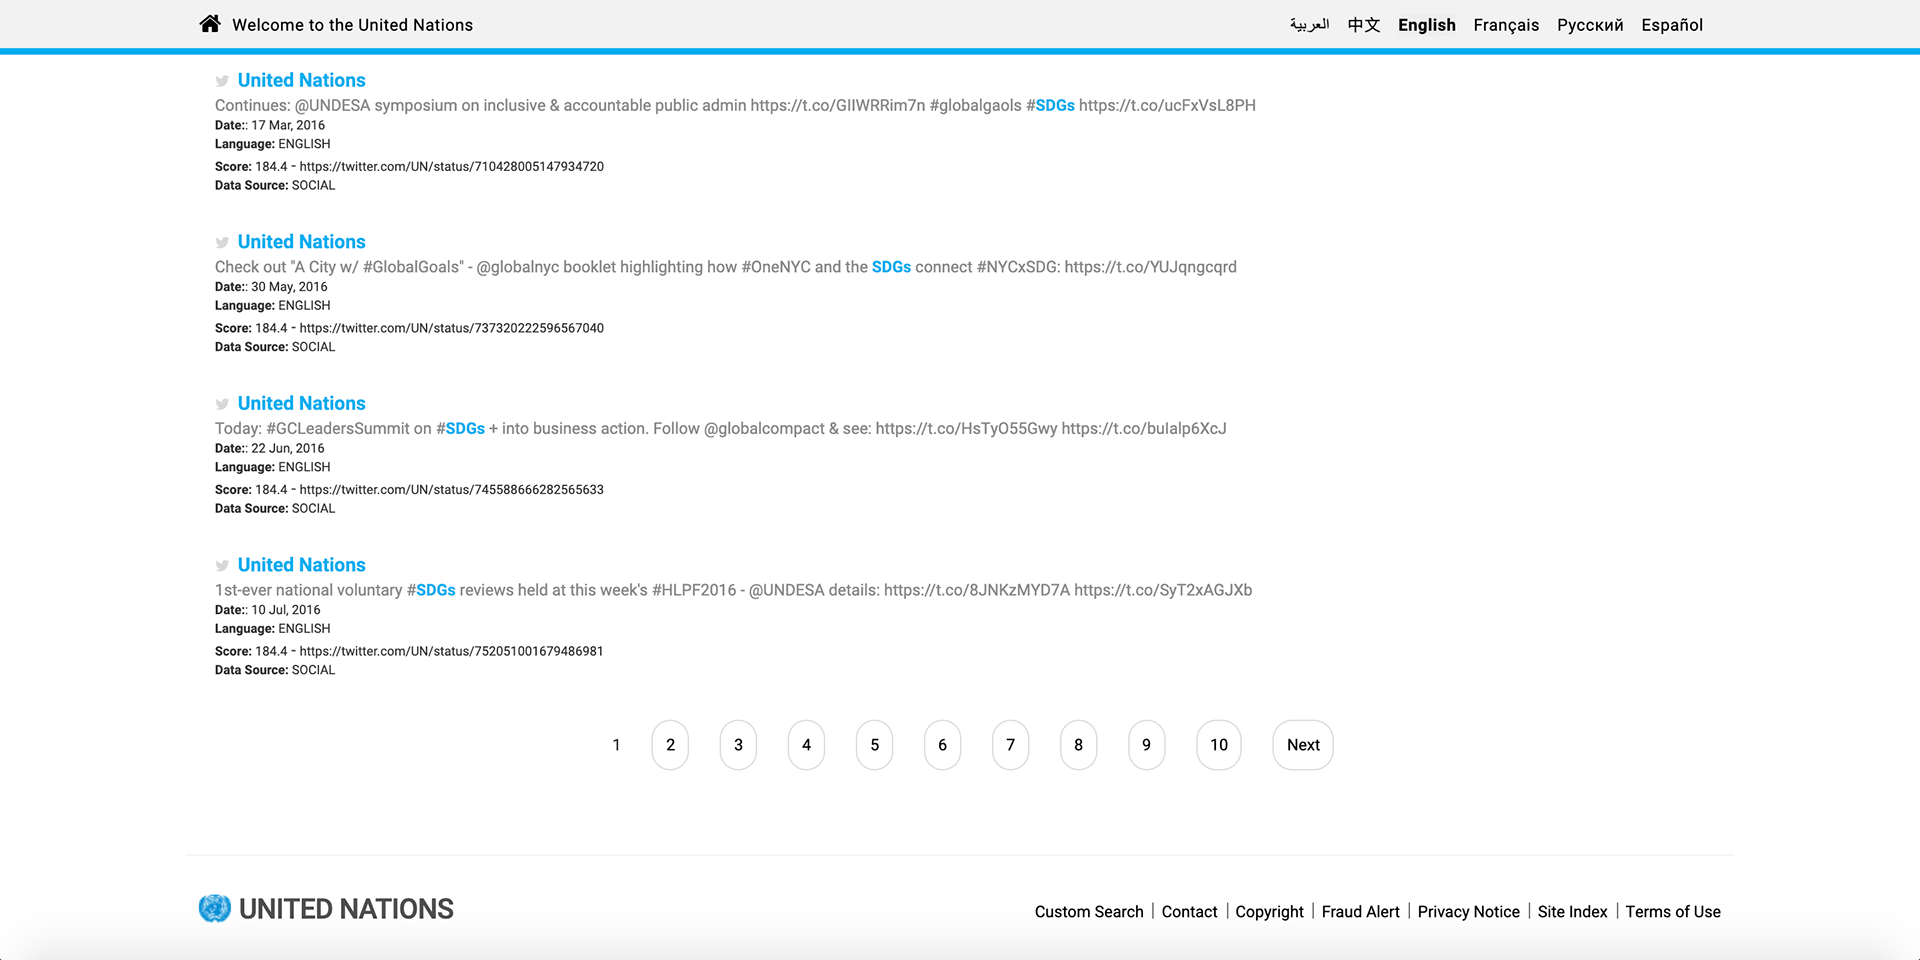Go to results page 2

click(670, 745)
